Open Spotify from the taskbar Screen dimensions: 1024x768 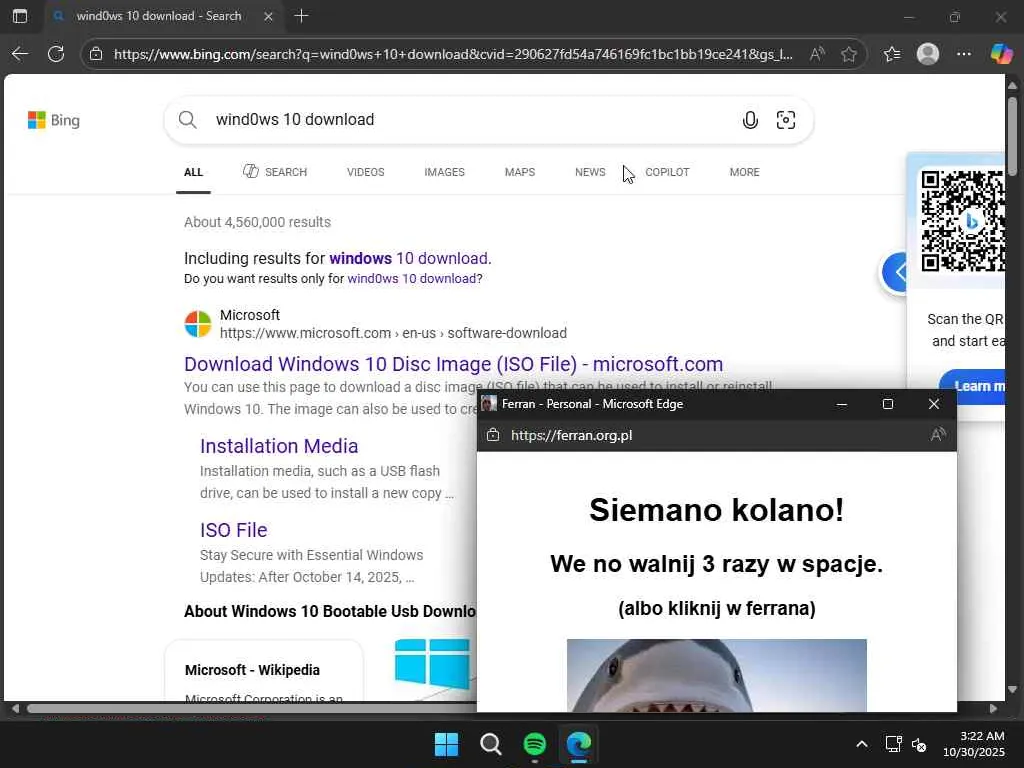[x=535, y=744]
